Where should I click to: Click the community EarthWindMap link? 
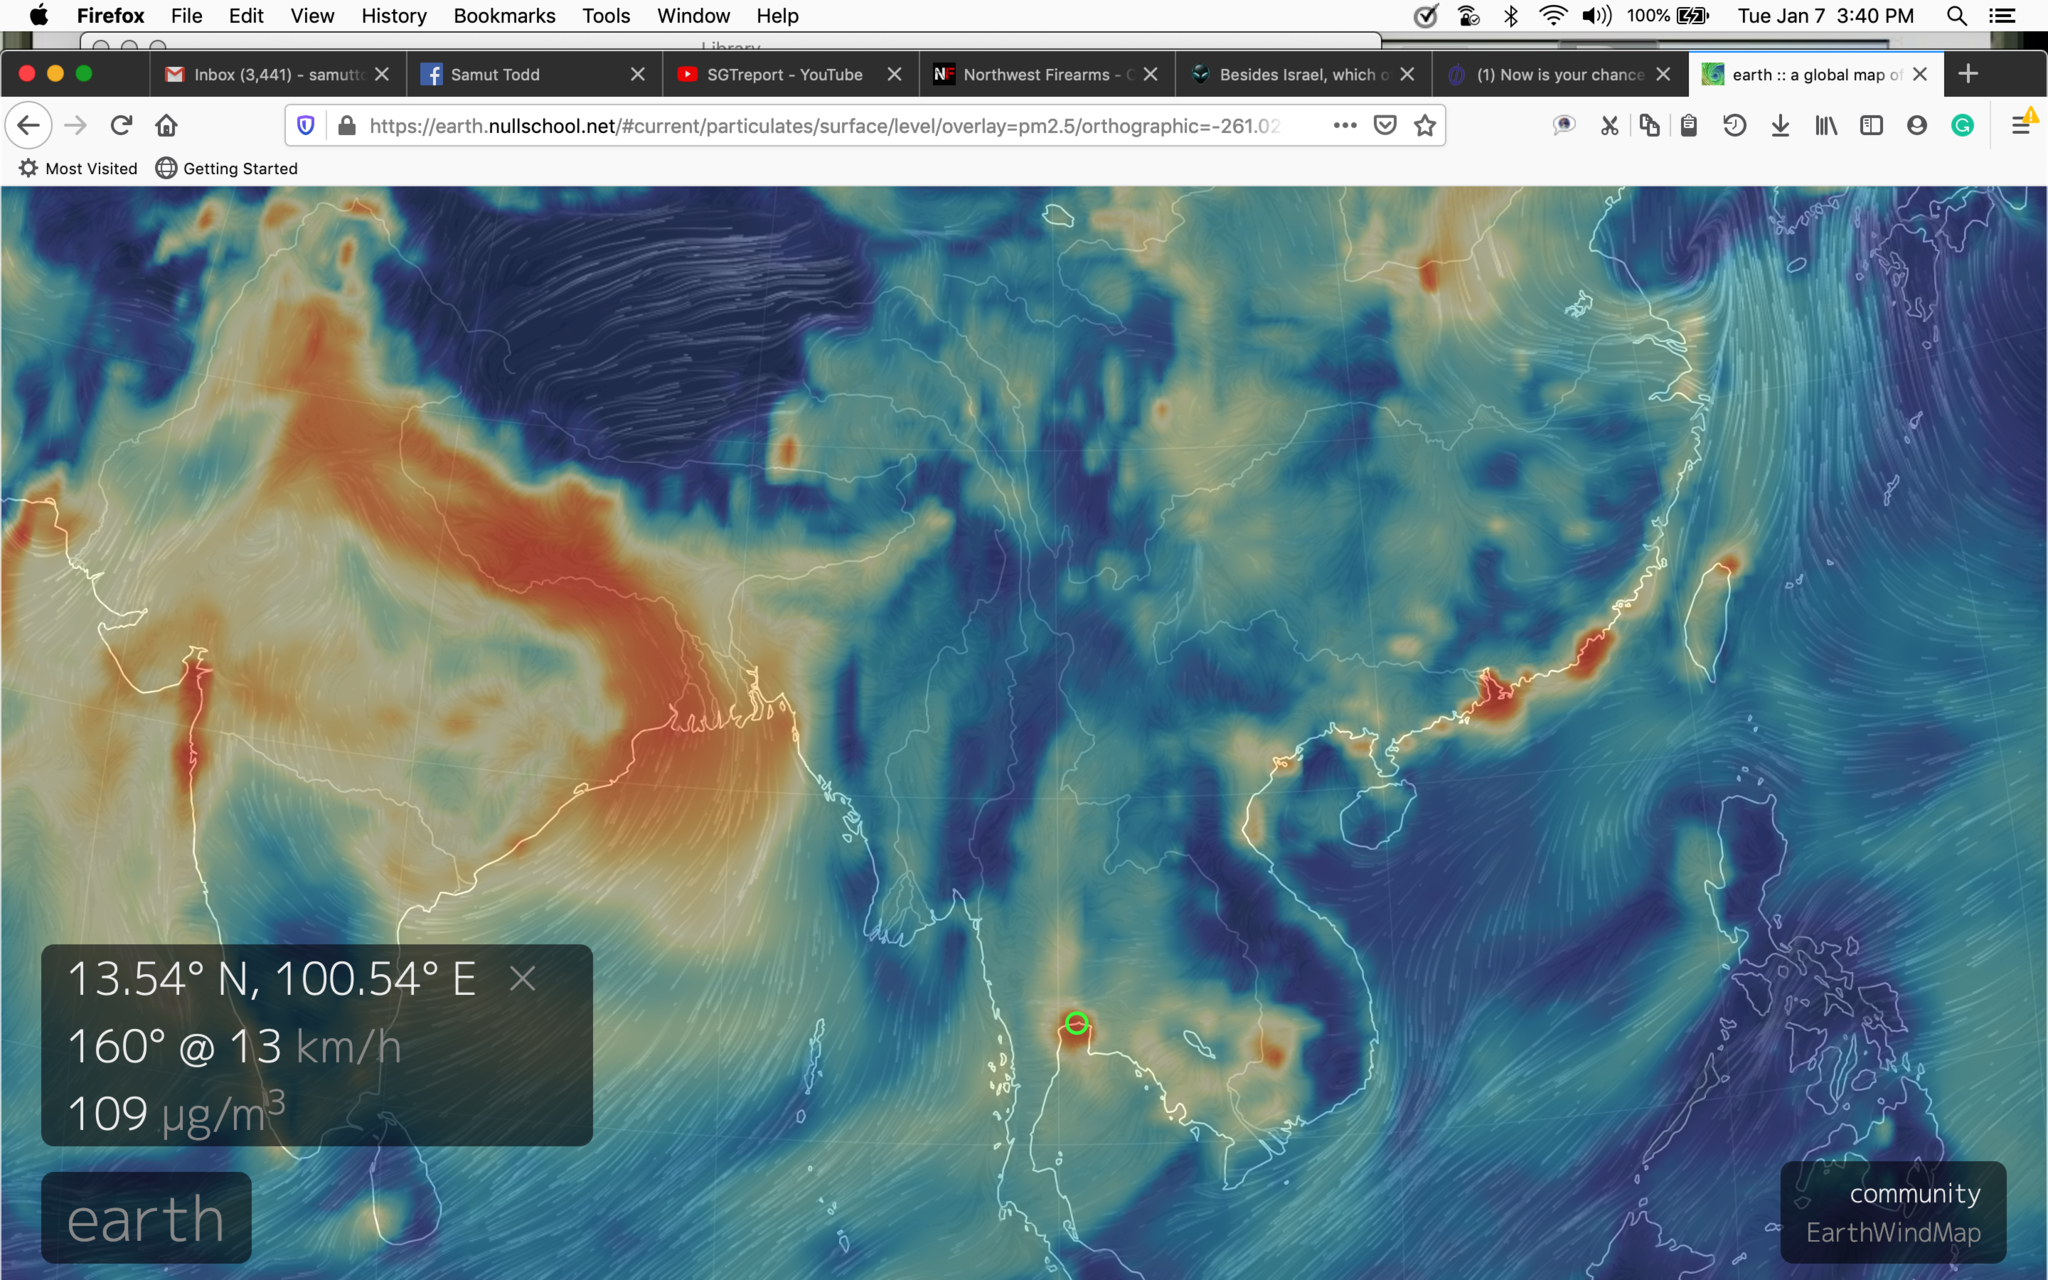(1893, 1213)
